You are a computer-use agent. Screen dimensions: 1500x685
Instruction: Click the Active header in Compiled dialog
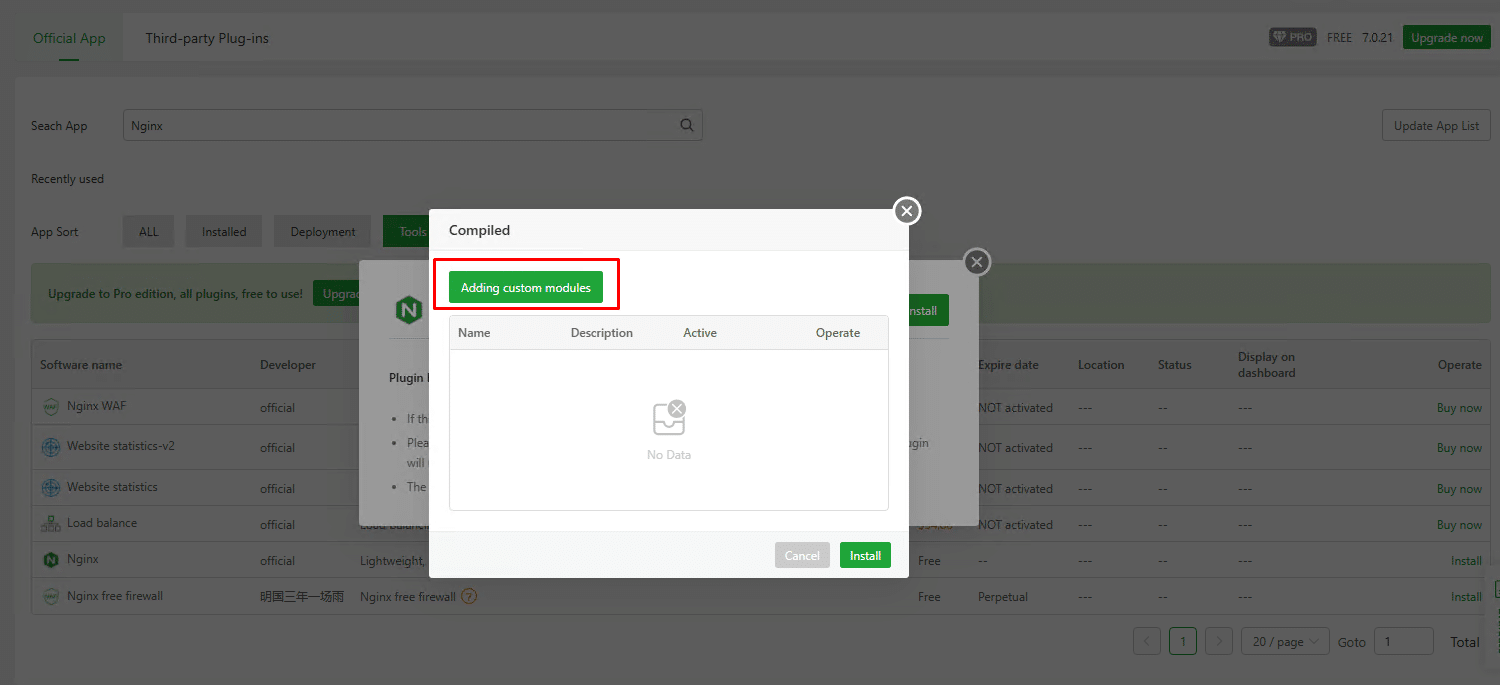[700, 333]
